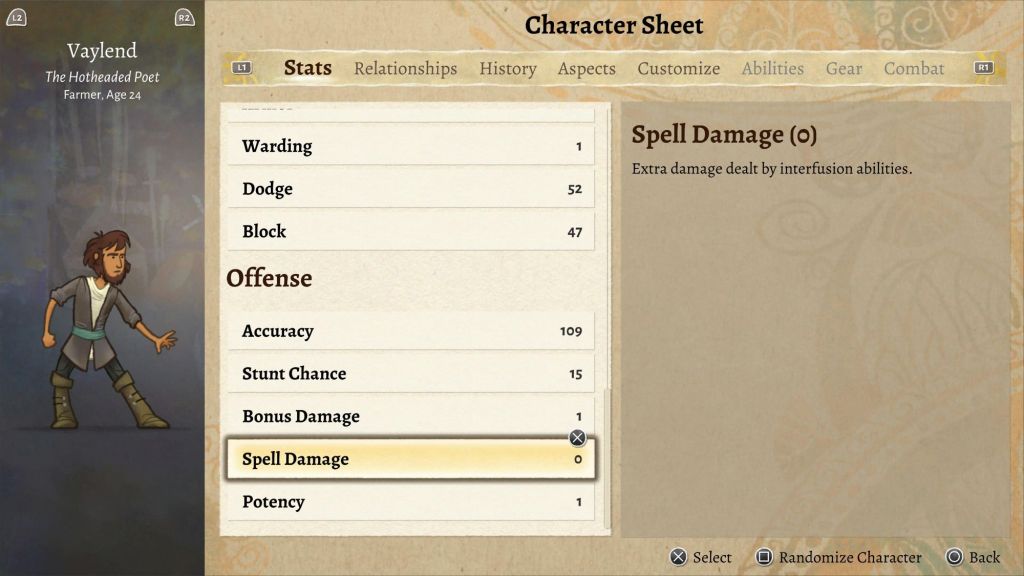Click the Randomize Character label
Viewport: 1024px width, 576px height.
[x=850, y=557]
